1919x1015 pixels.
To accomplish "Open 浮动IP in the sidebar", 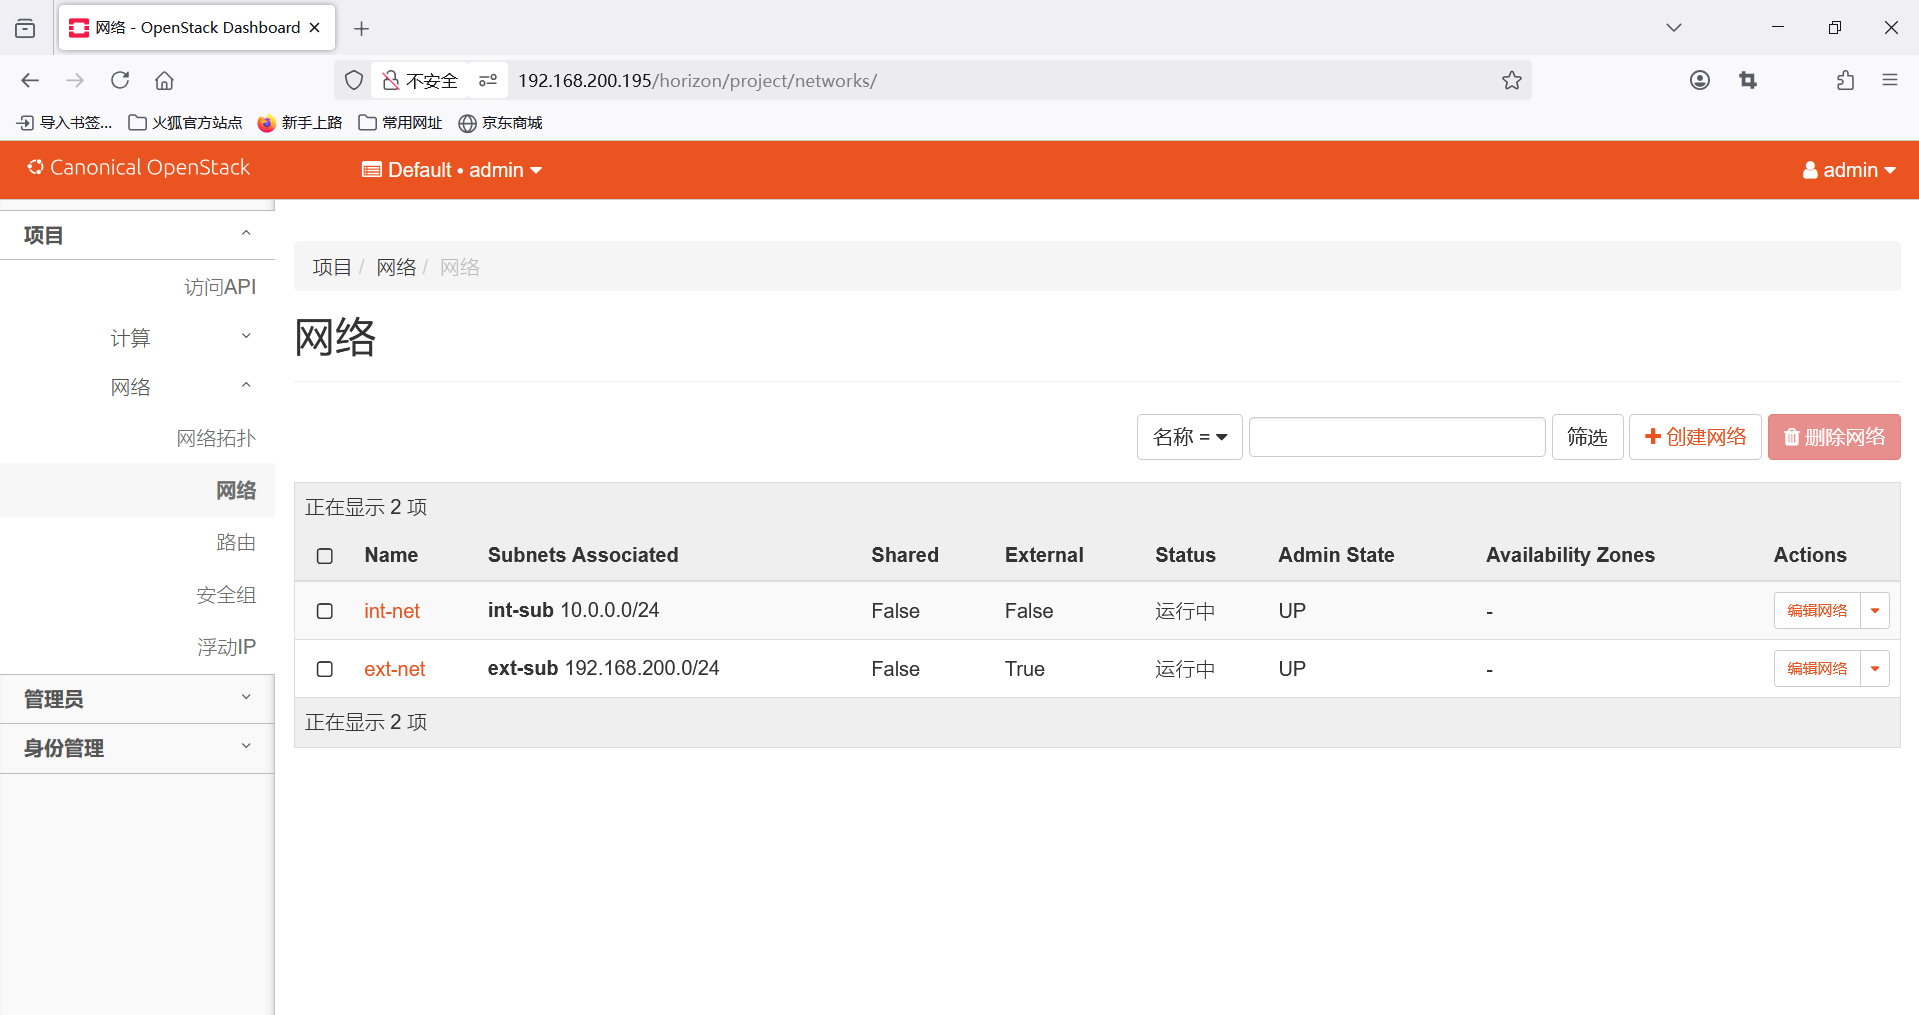I will pyautogui.click(x=226, y=647).
